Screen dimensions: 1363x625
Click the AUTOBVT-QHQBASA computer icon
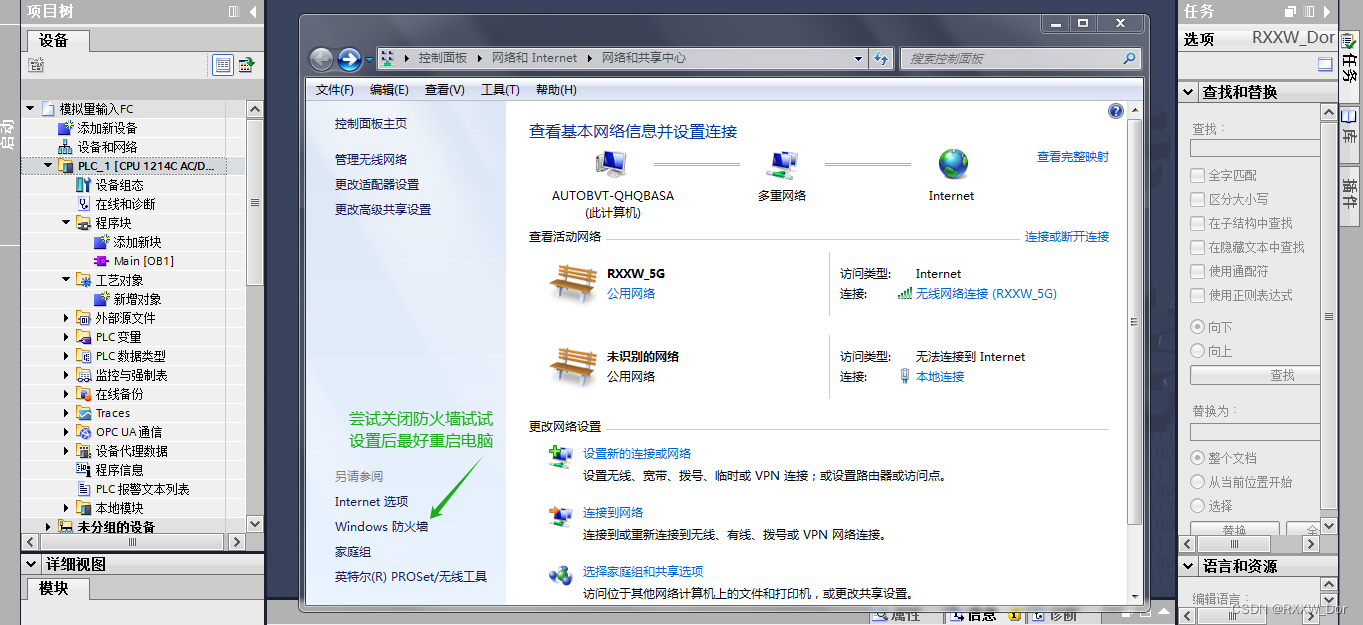click(610, 163)
